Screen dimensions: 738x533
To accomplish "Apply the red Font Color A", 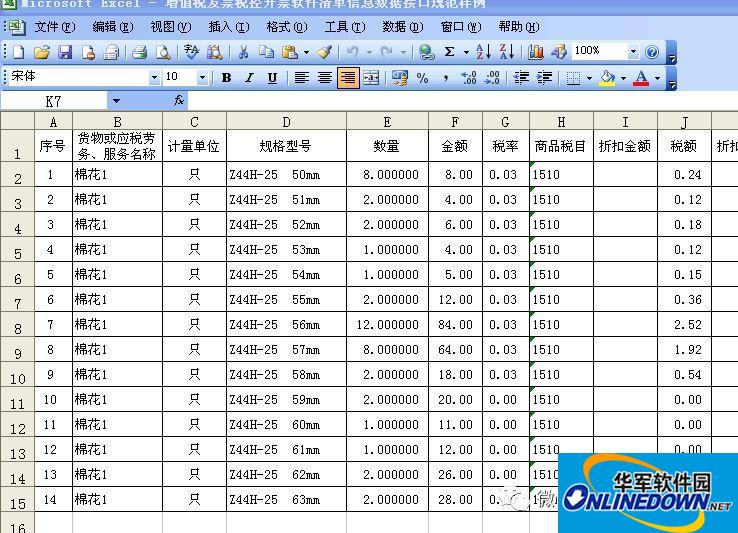I will pos(641,78).
